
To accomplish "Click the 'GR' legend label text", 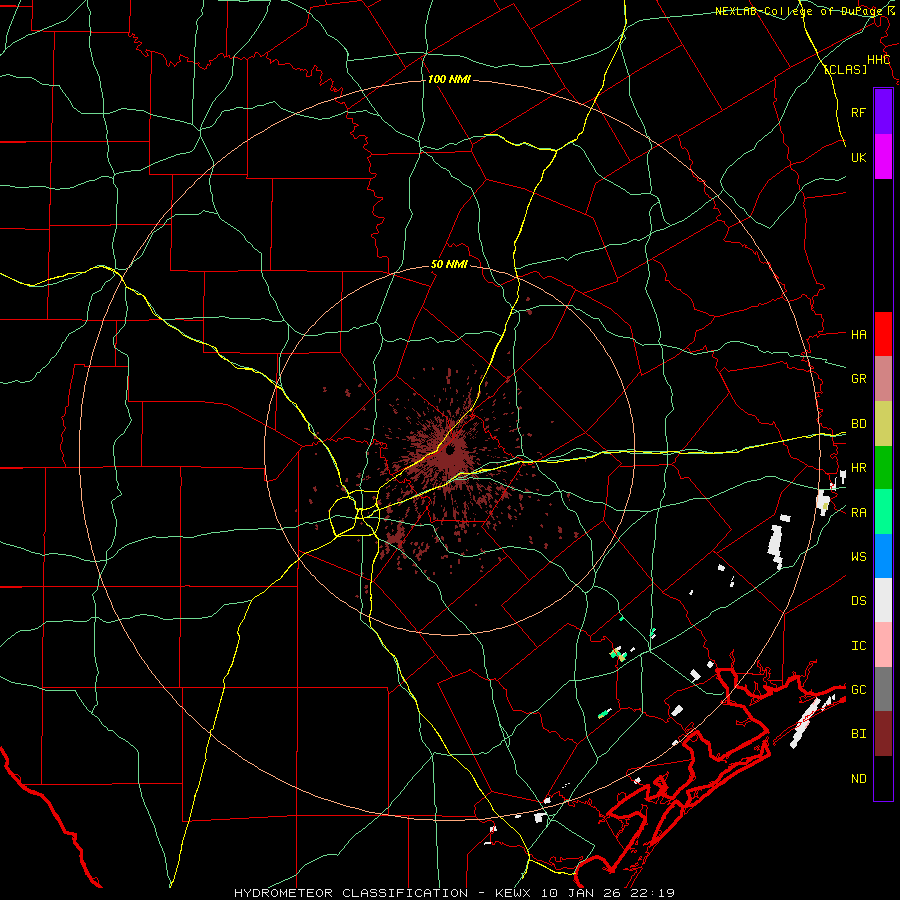I will click(858, 379).
